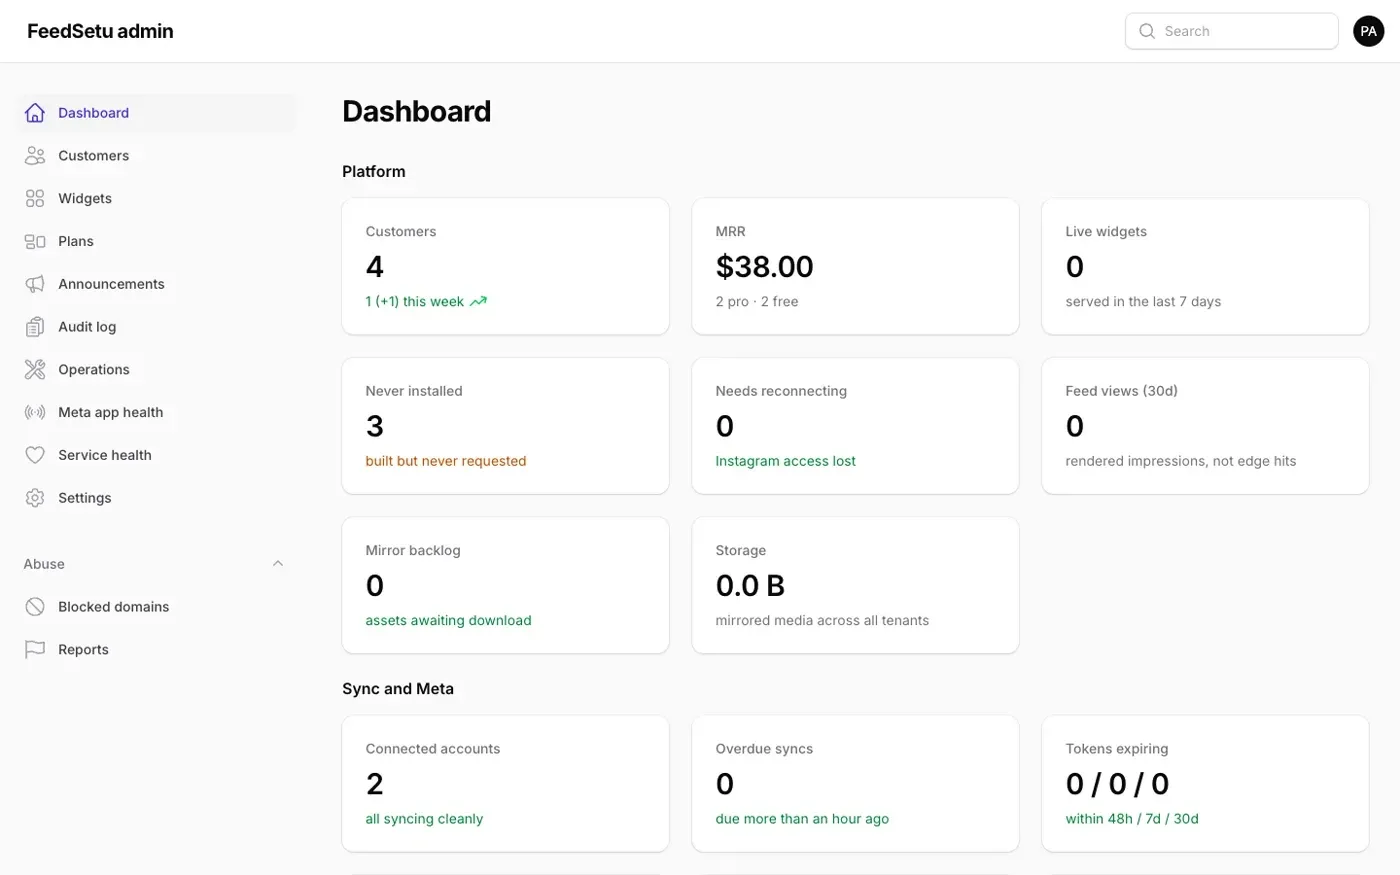Click 'Instagram access lost' text
1400x875 pixels.
pyautogui.click(x=786, y=461)
